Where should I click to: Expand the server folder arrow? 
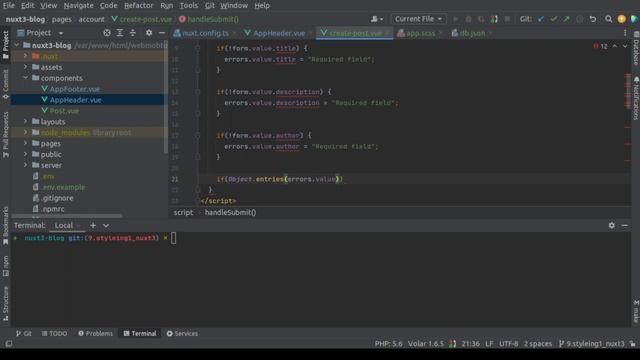click(25, 165)
